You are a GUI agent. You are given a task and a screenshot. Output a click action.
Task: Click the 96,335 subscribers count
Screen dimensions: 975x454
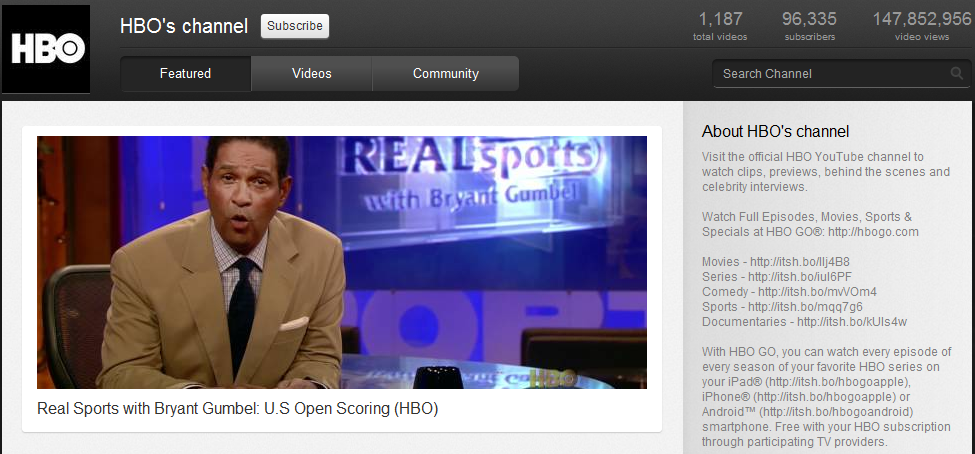tap(810, 26)
